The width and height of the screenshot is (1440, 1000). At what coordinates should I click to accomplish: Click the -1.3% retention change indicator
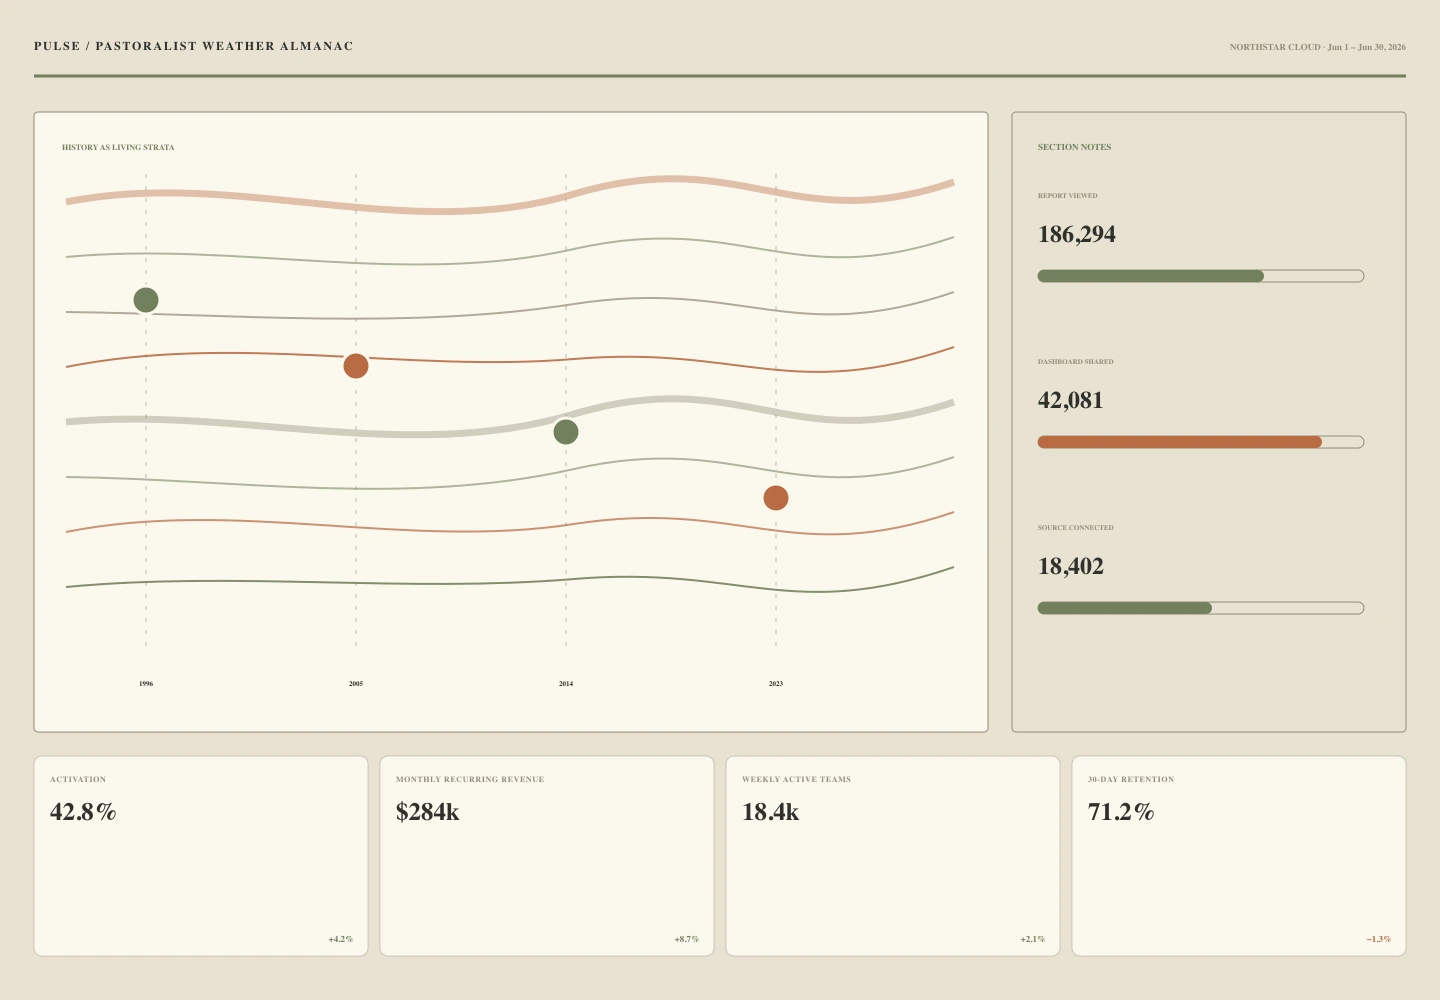coord(1379,939)
